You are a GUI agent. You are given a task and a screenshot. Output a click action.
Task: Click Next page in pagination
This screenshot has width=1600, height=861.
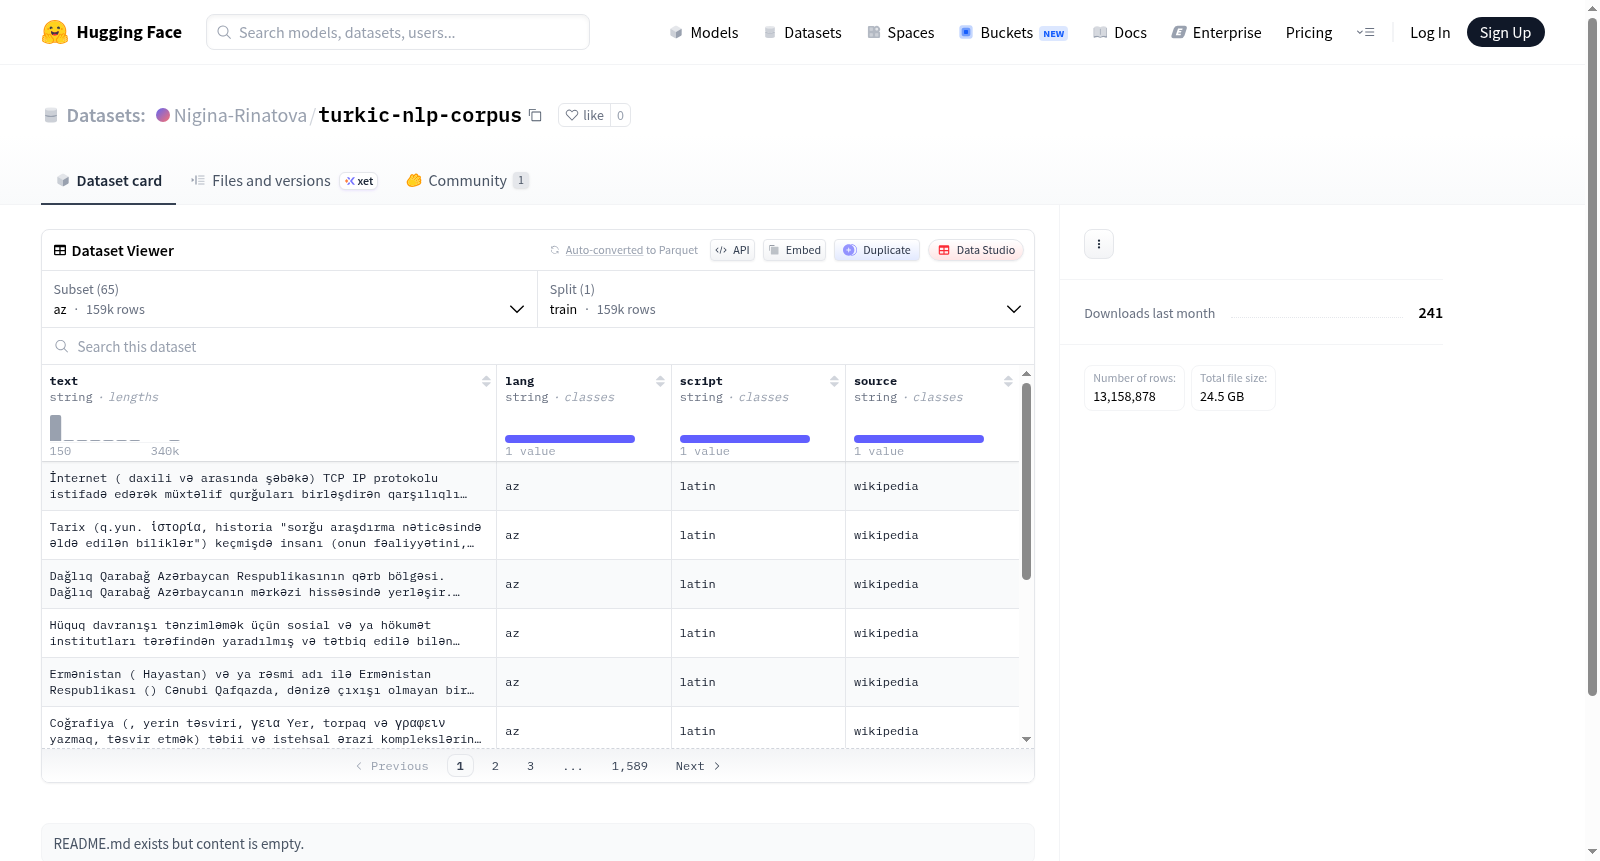click(698, 766)
